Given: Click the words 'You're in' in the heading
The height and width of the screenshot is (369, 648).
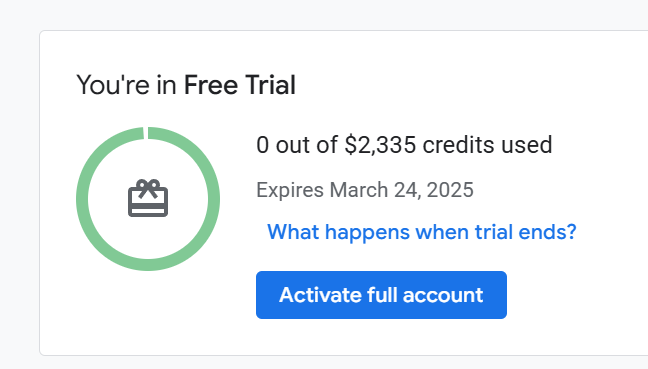Looking at the screenshot, I should (x=126, y=85).
